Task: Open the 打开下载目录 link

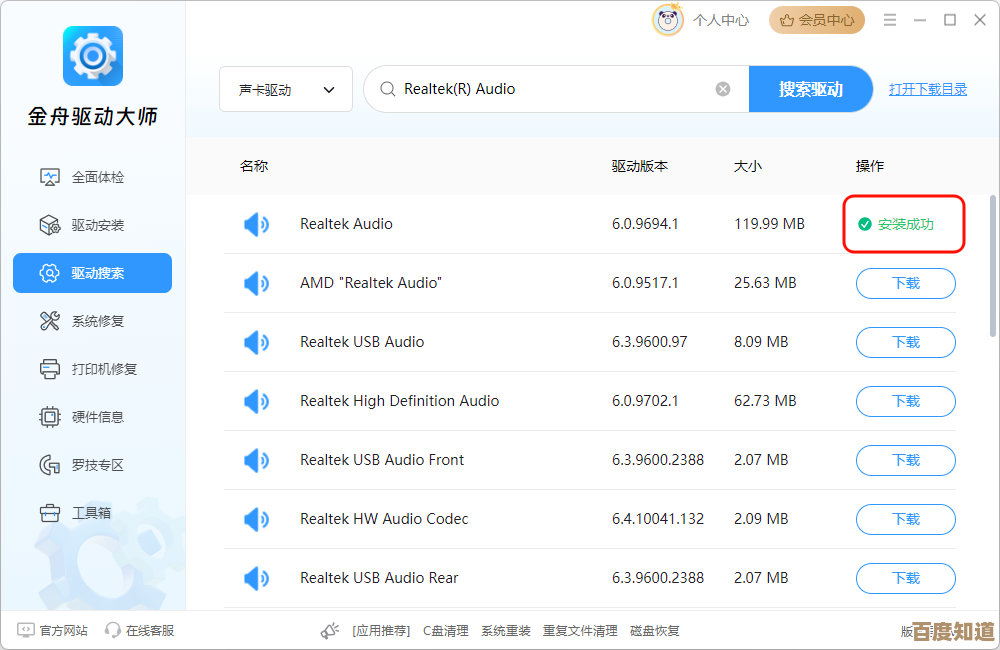Action: point(928,89)
